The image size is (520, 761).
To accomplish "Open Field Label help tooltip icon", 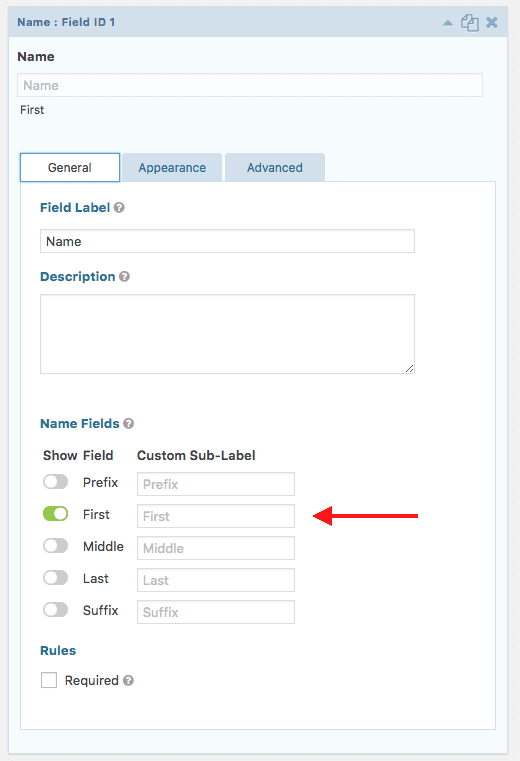I will tap(119, 208).
